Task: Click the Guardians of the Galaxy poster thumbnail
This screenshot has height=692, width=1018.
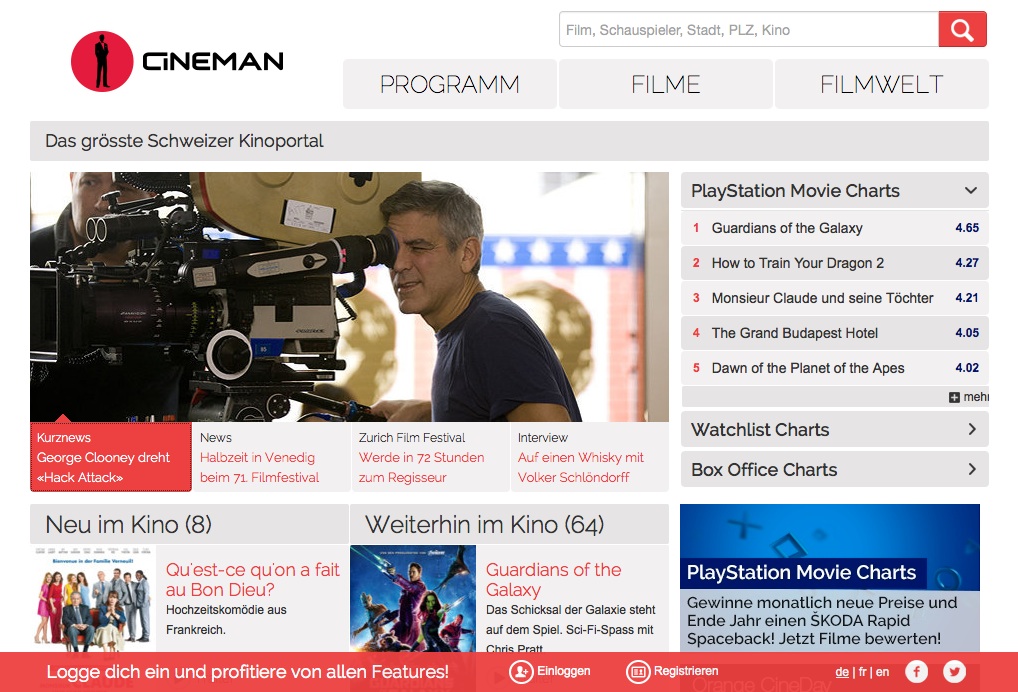Action: (x=412, y=600)
